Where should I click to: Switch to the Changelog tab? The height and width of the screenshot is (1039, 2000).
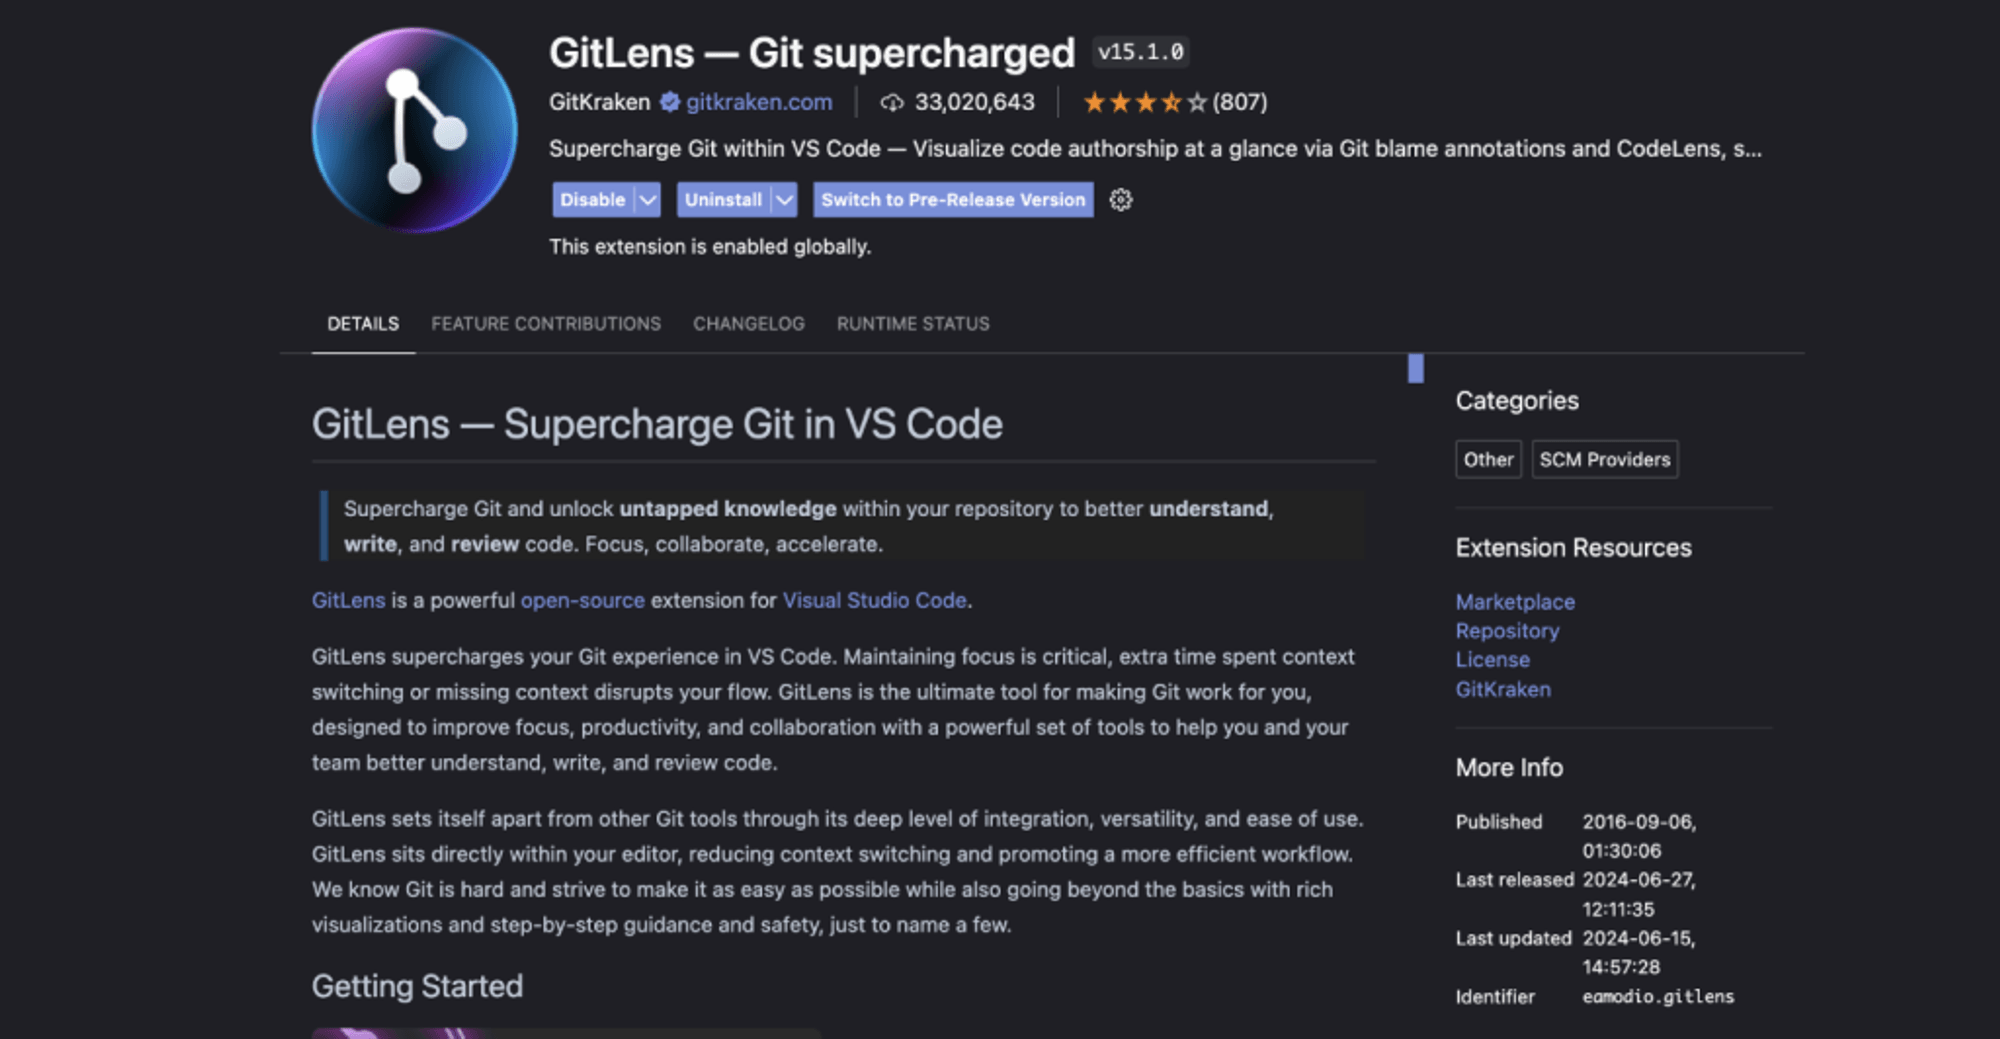[749, 324]
